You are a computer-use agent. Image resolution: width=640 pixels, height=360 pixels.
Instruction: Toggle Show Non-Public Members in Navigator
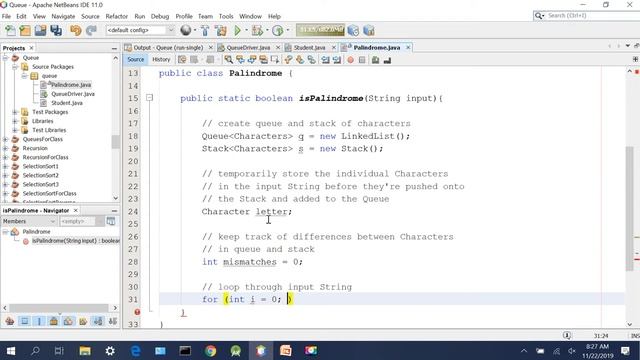pos(53,321)
